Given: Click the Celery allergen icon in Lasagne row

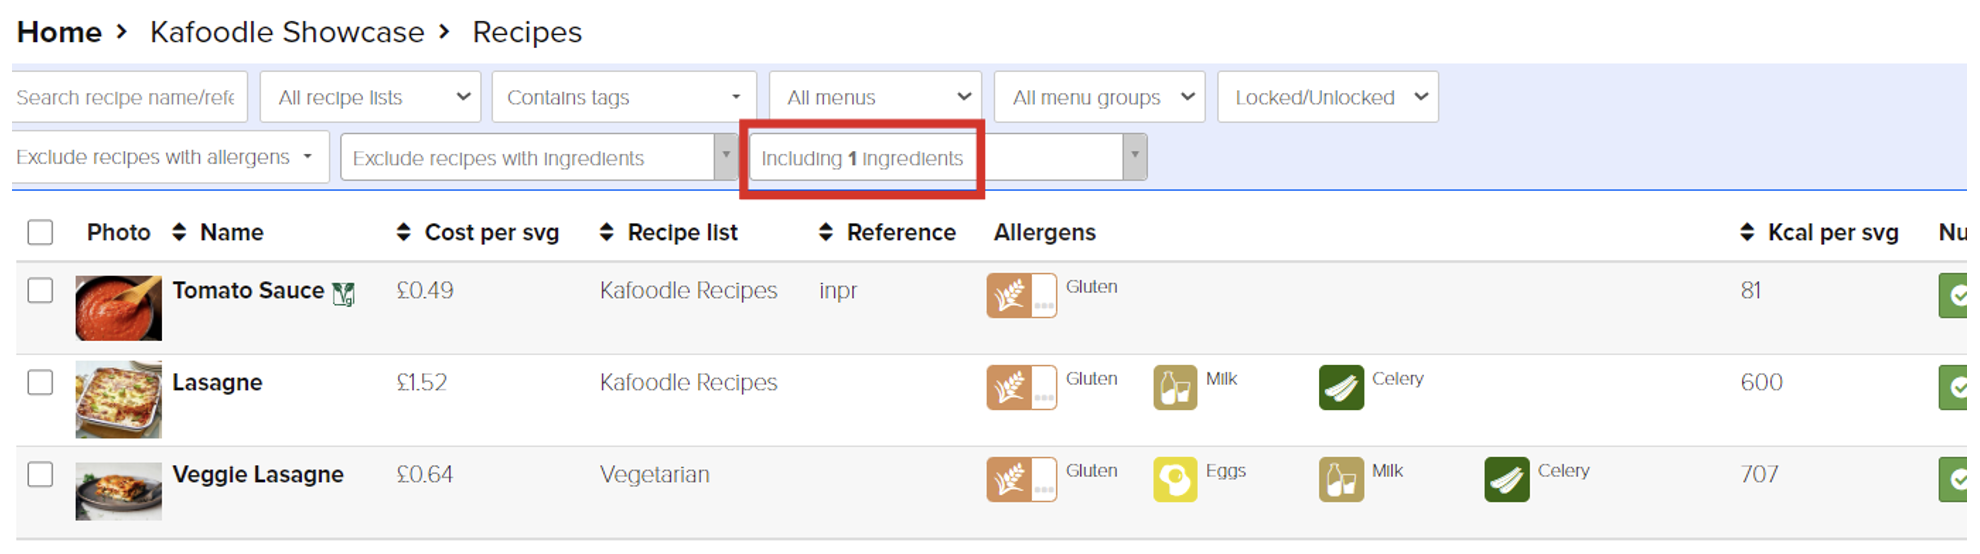Looking at the screenshot, I should click(1341, 387).
